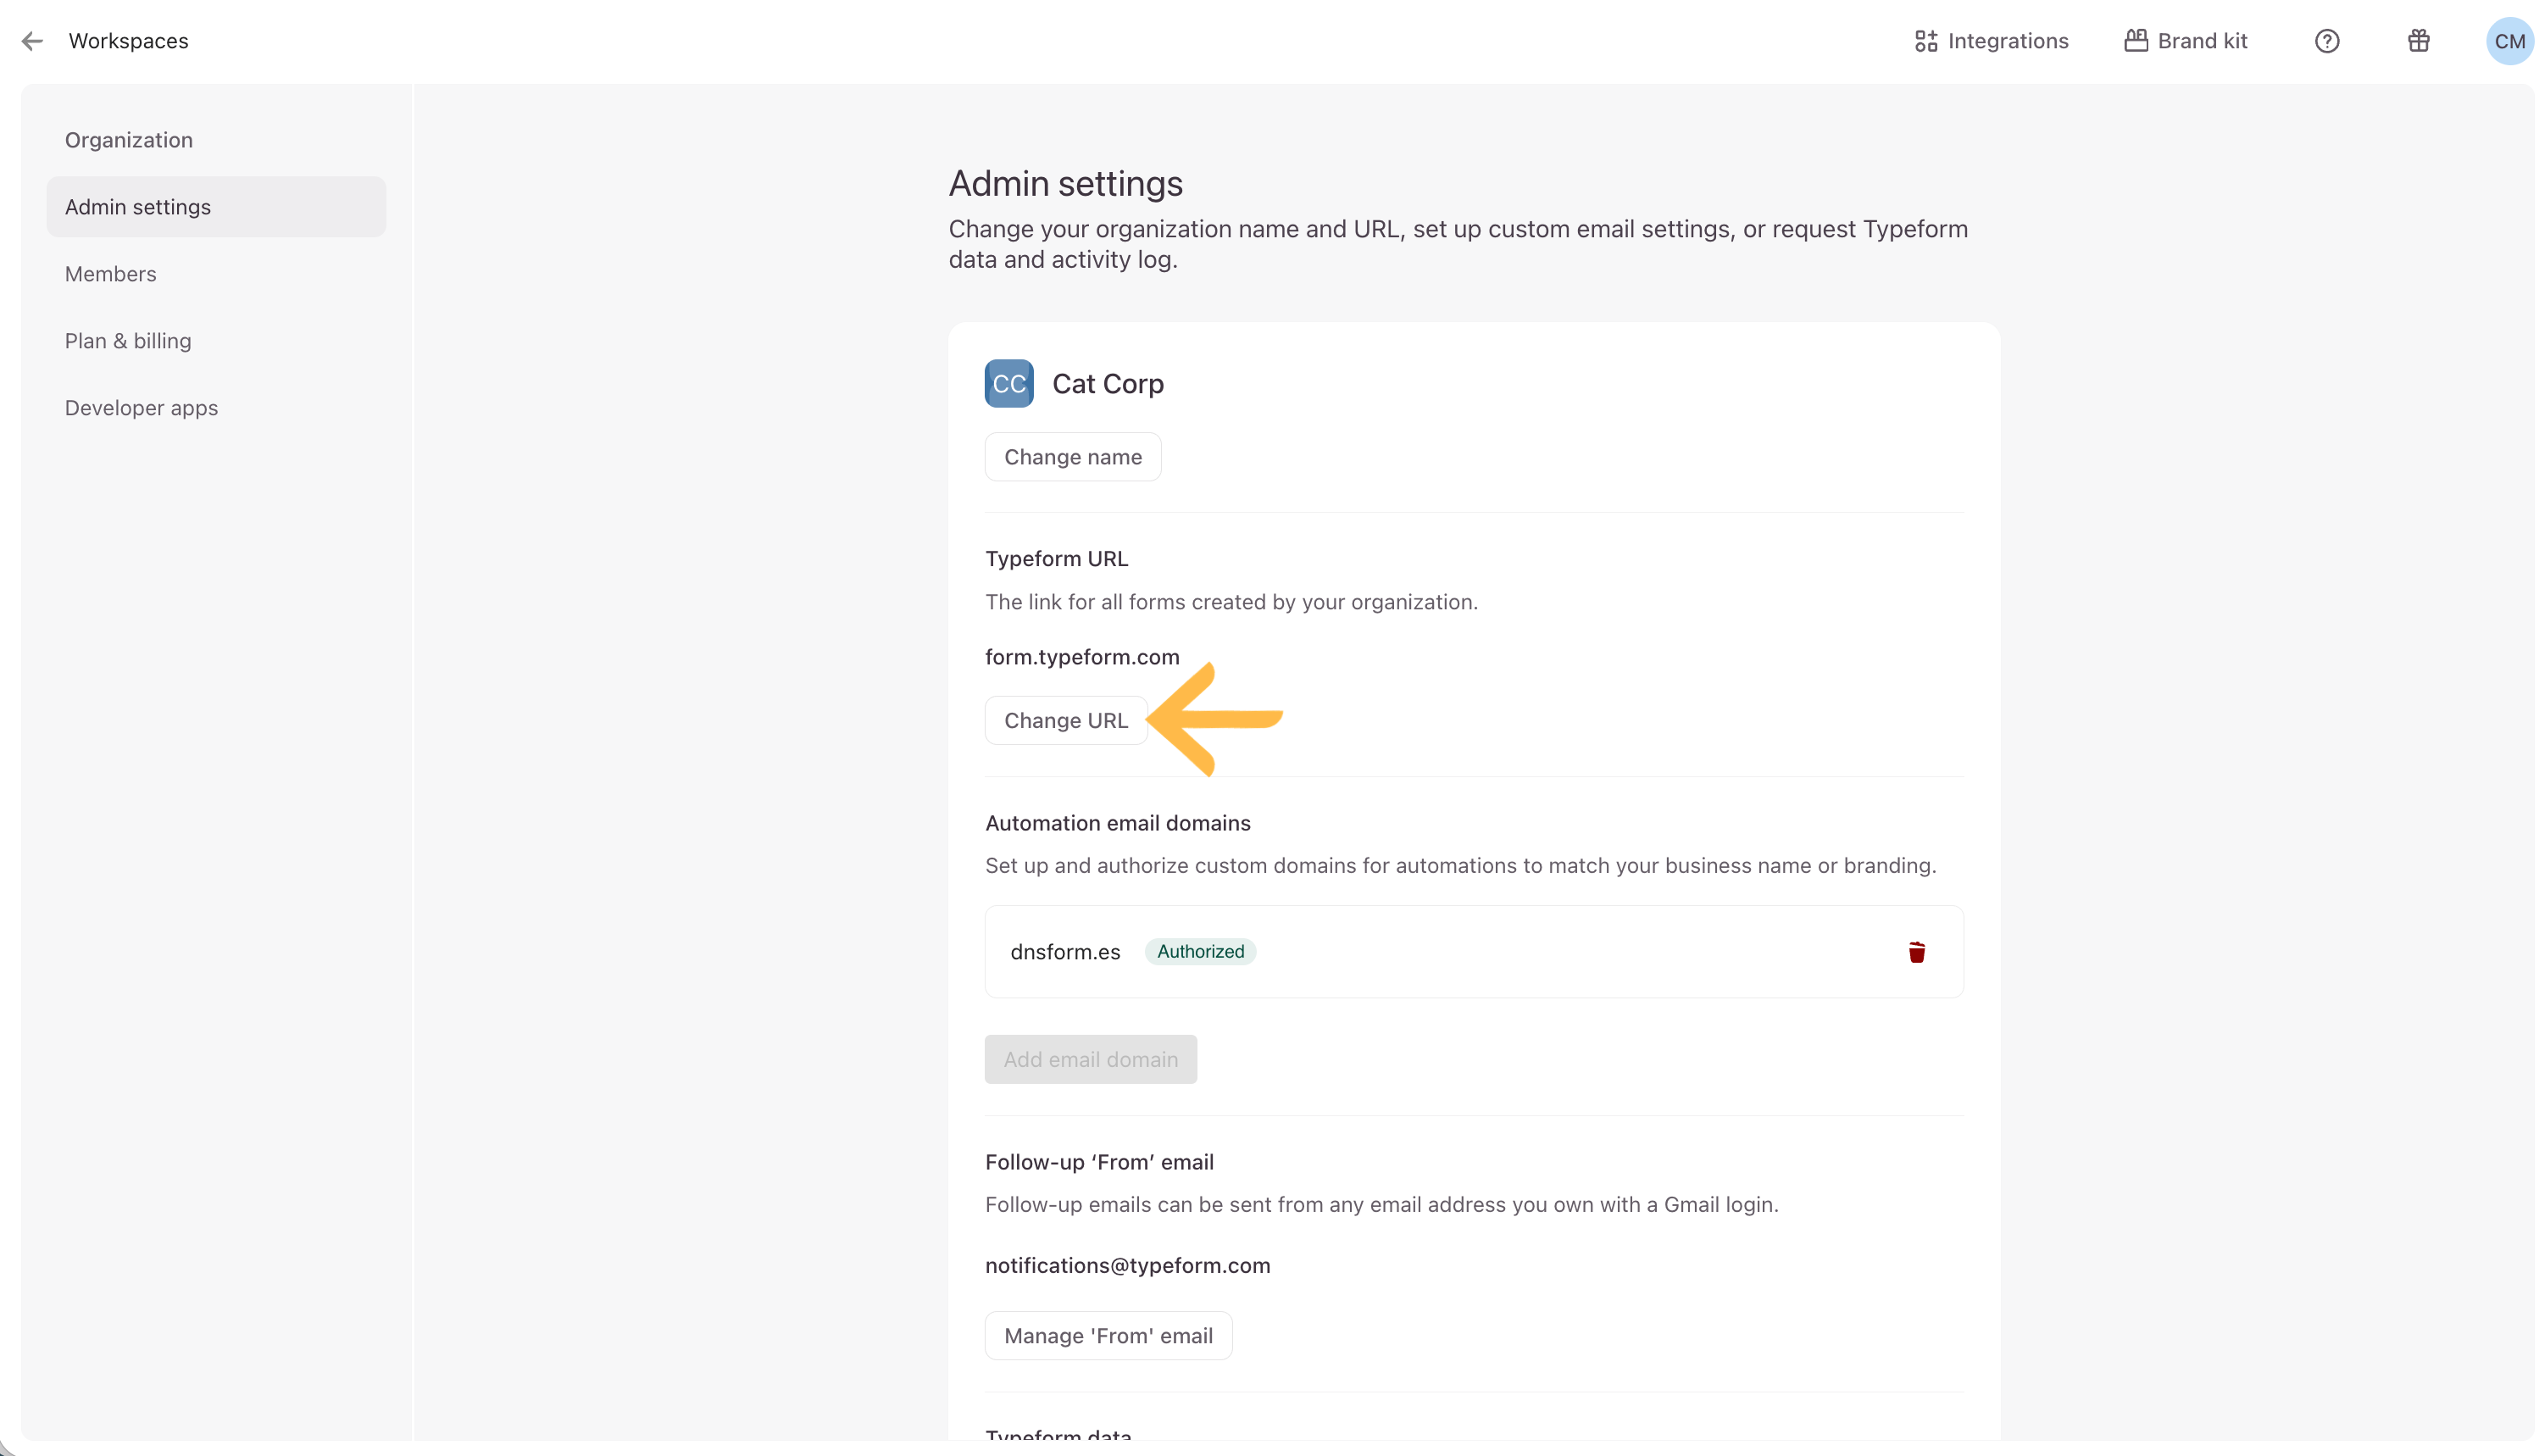Open the help question mark icon
This screenshot has width=2539, height=1456.
pos(2326,41)
